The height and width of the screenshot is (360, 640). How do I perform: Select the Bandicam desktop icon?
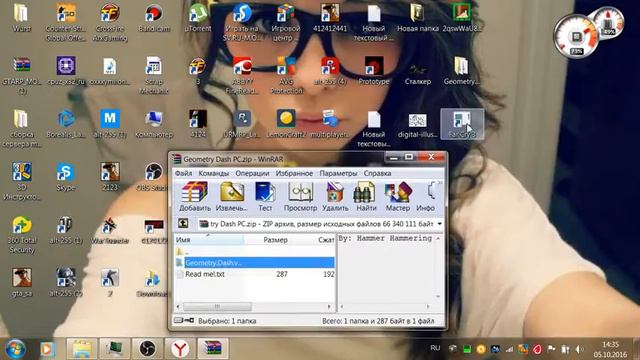[x=154, y=18]
